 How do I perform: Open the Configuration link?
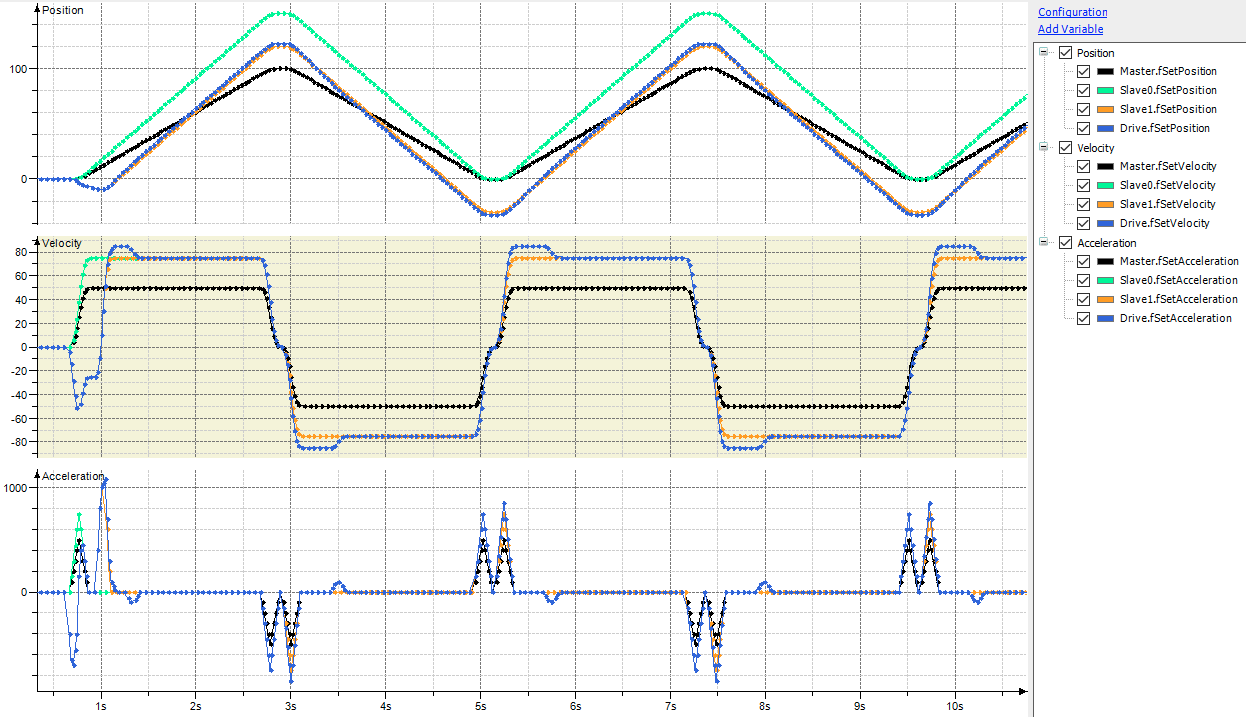[x=1072, y=12]
